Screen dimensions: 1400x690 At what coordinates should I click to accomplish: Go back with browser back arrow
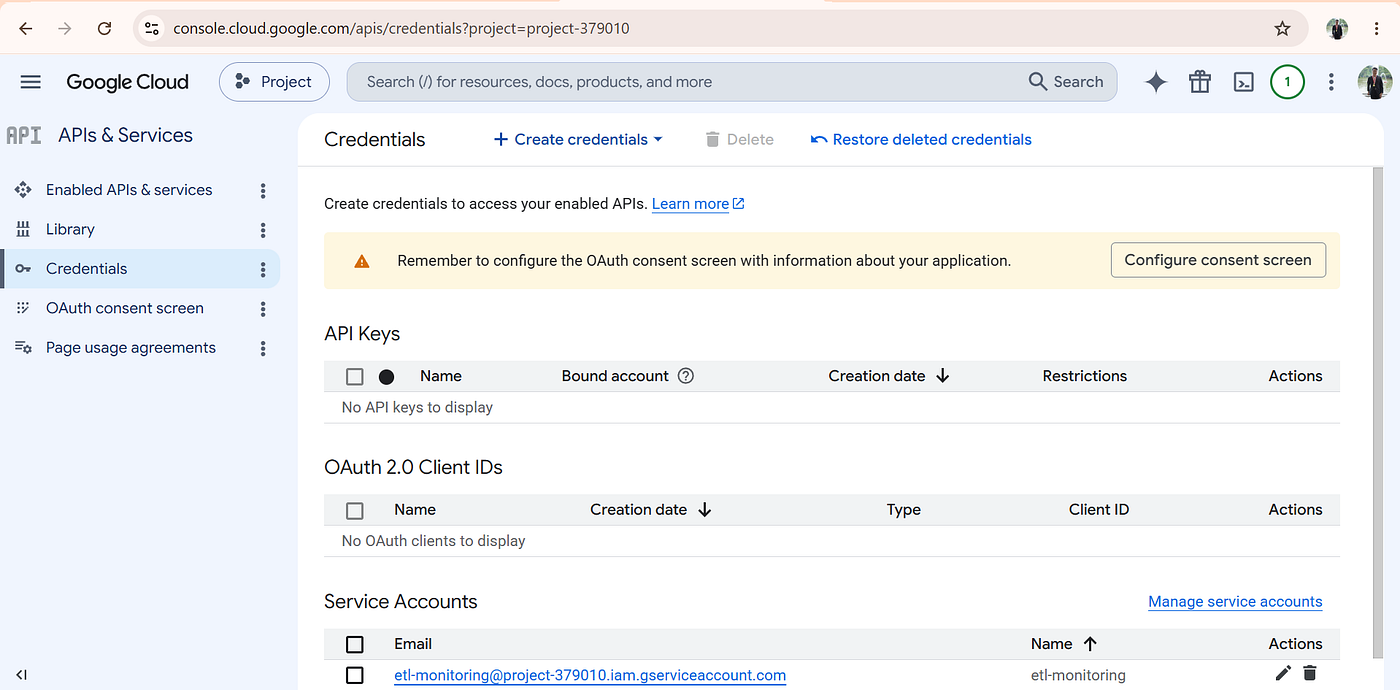click(x=26, y=29)
